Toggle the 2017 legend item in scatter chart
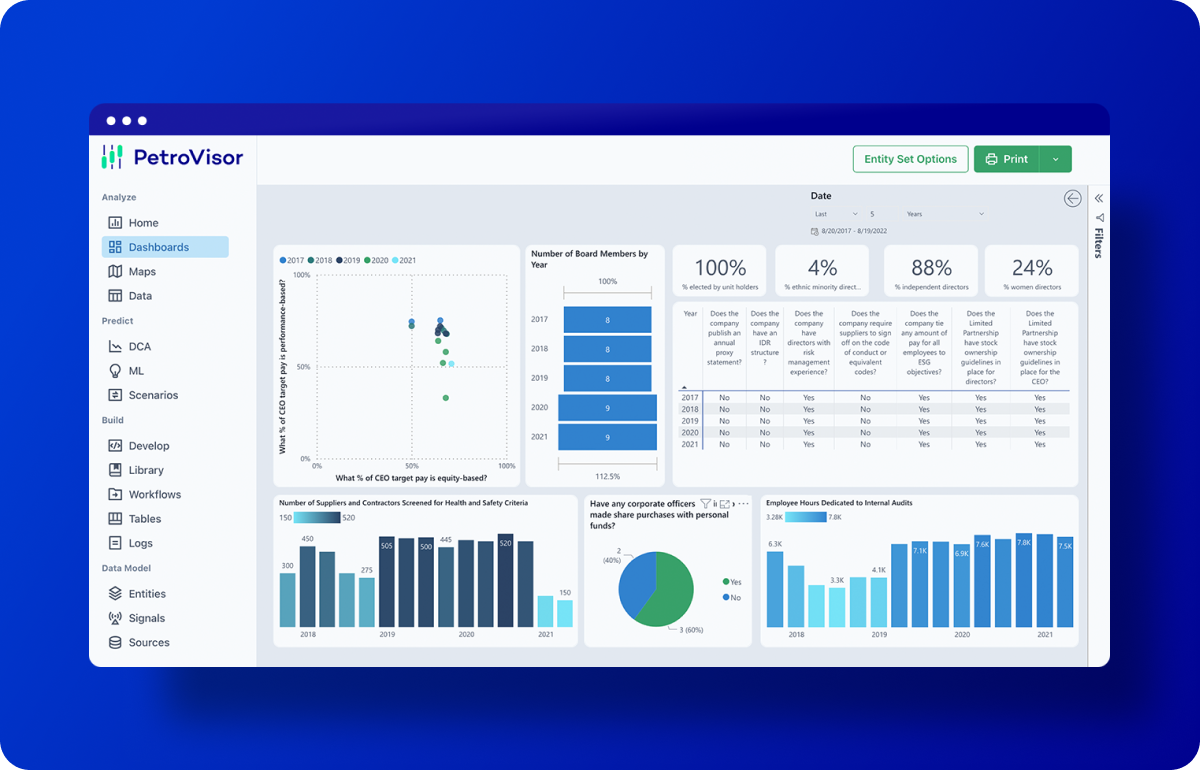This screenshot has height=770, width=1200. pyautogui.click(x=292, y=260)
